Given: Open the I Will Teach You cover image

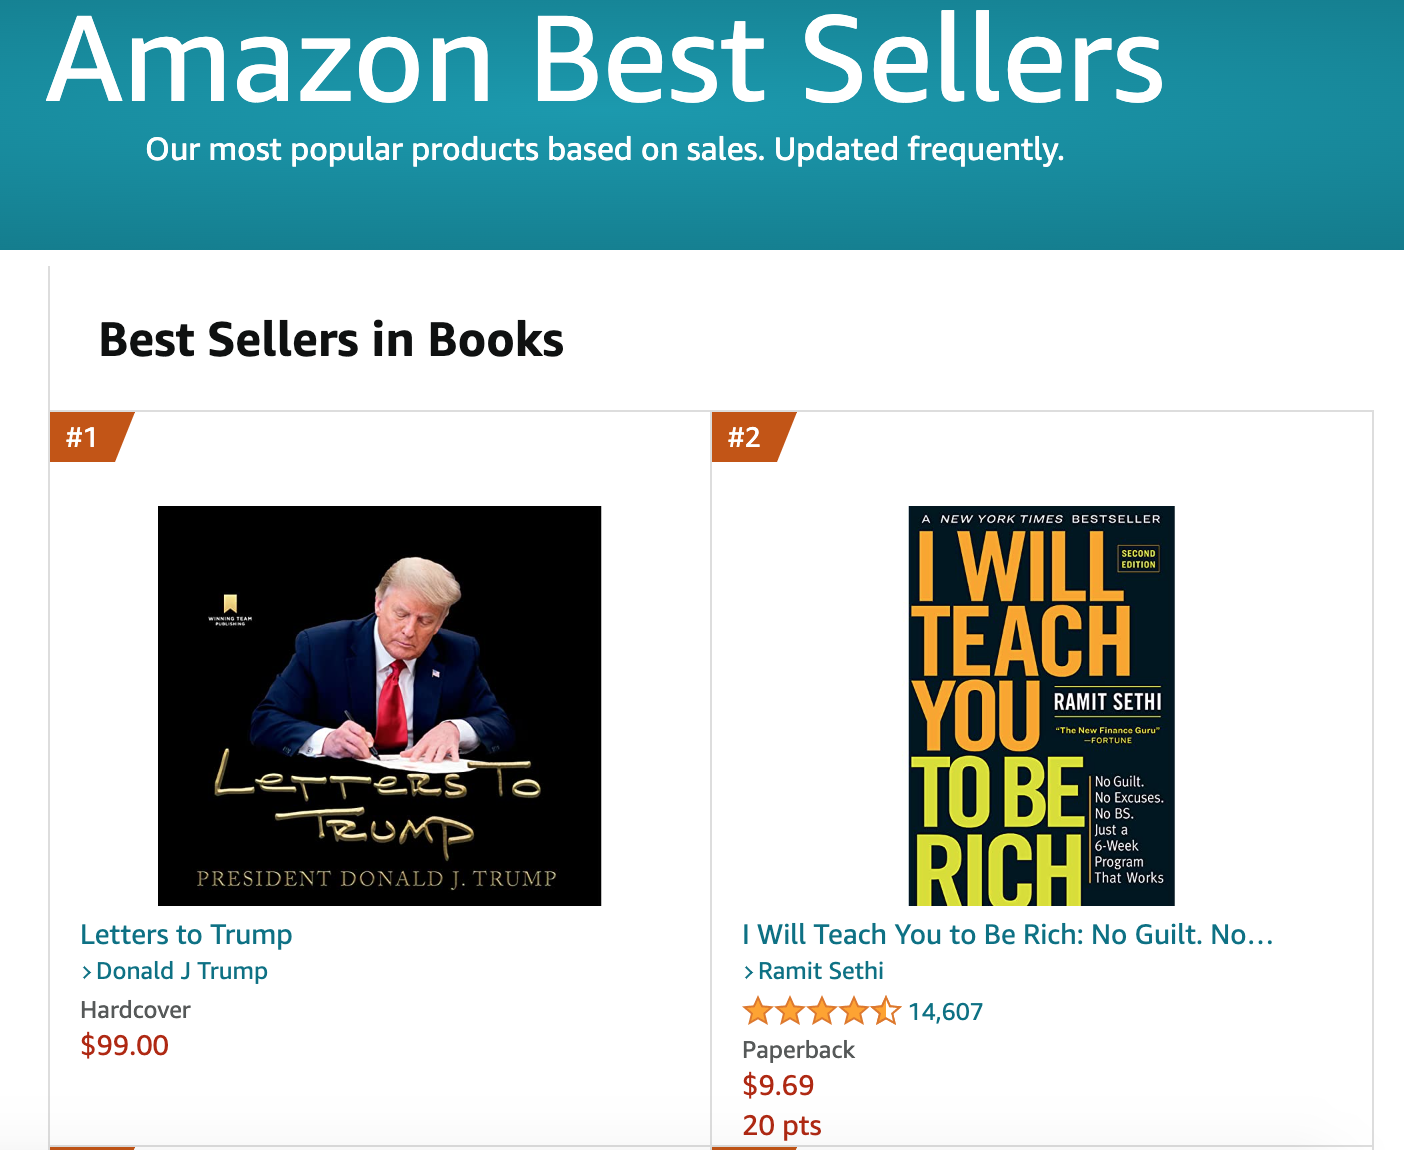Looking at the screenshot, I should [1041, 705].
